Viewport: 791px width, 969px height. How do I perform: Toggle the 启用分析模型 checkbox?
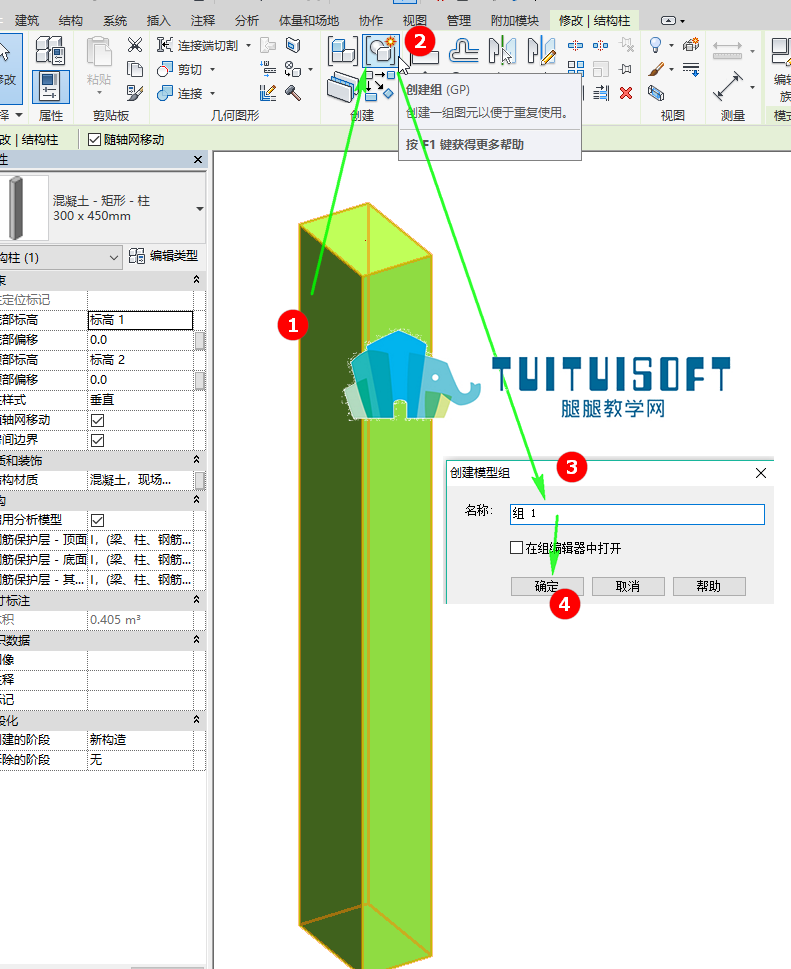pos(98,520)
